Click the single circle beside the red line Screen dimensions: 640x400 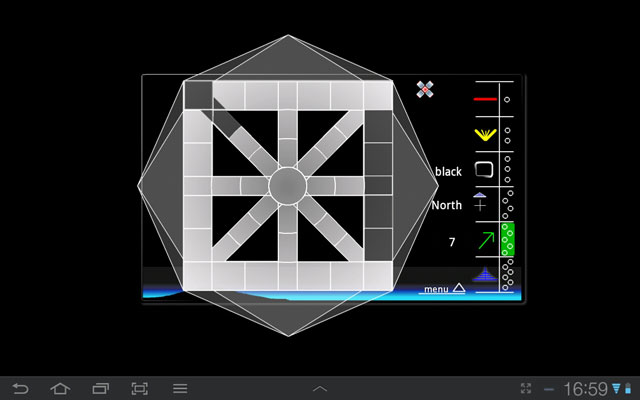507,100
